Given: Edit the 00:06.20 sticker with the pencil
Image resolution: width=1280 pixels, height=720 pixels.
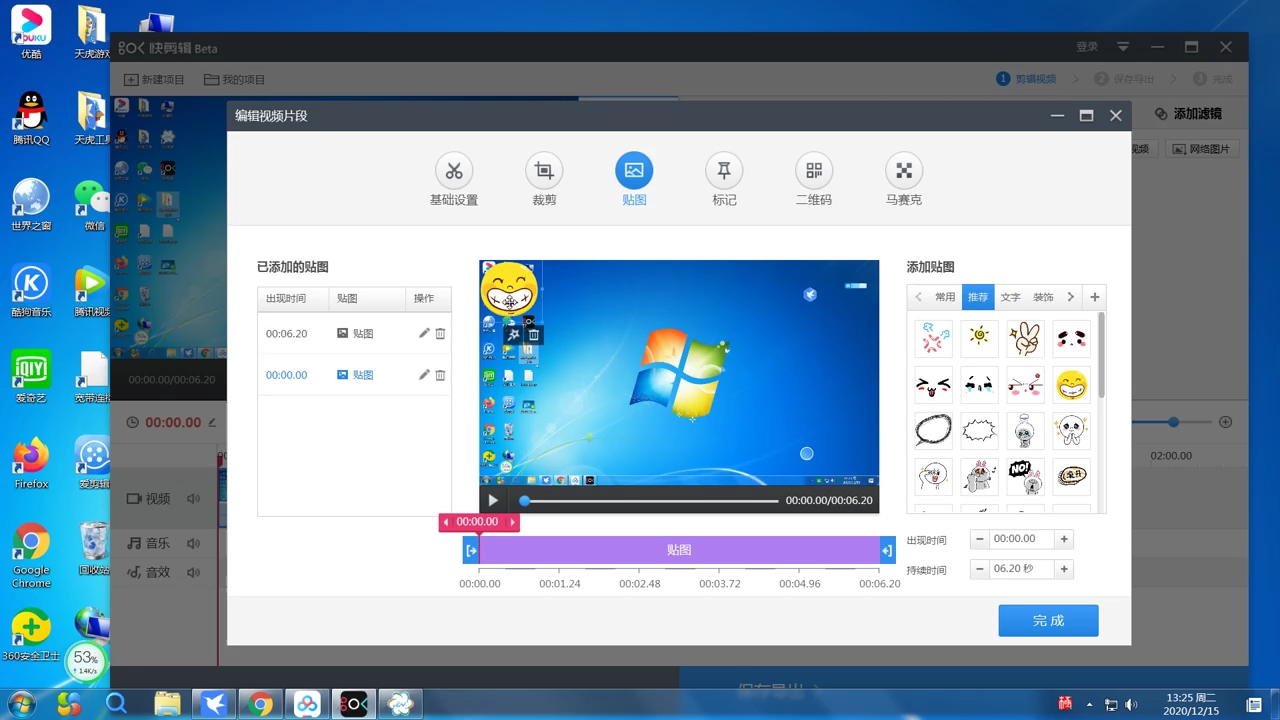Looking at the screenshot, I should pos(424,333).
